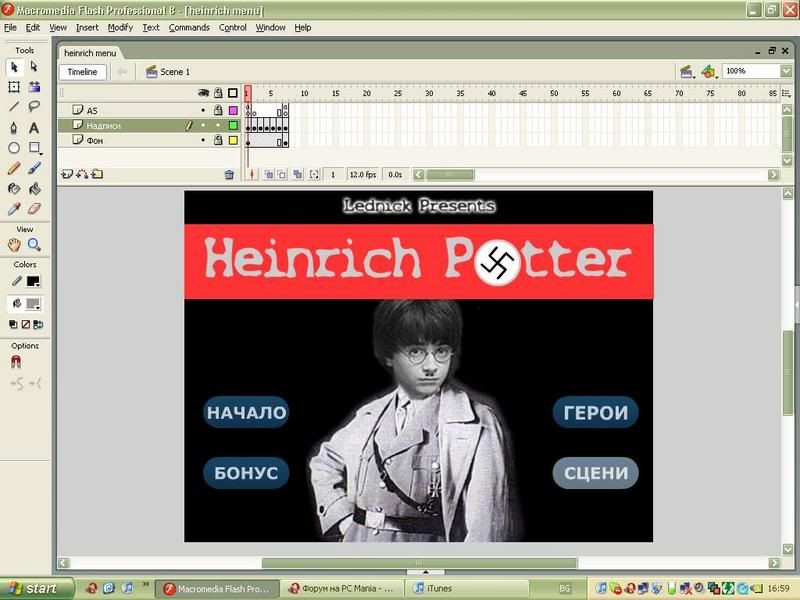Toggle show all layers as outlines

(x=233, y=93)
